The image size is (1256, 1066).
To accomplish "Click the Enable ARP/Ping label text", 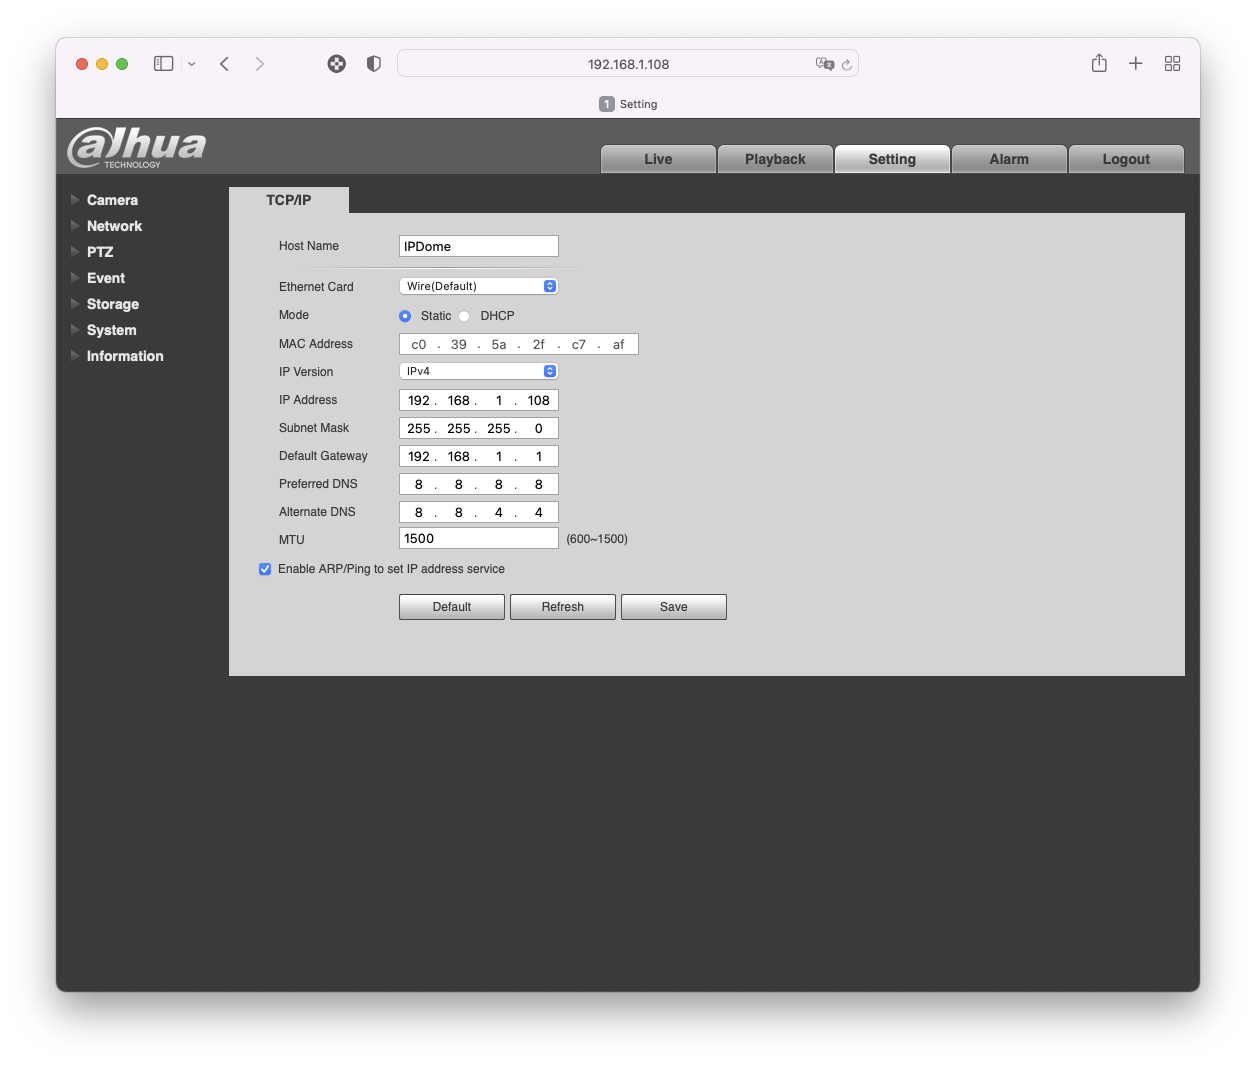I will (x=391, y=569).
